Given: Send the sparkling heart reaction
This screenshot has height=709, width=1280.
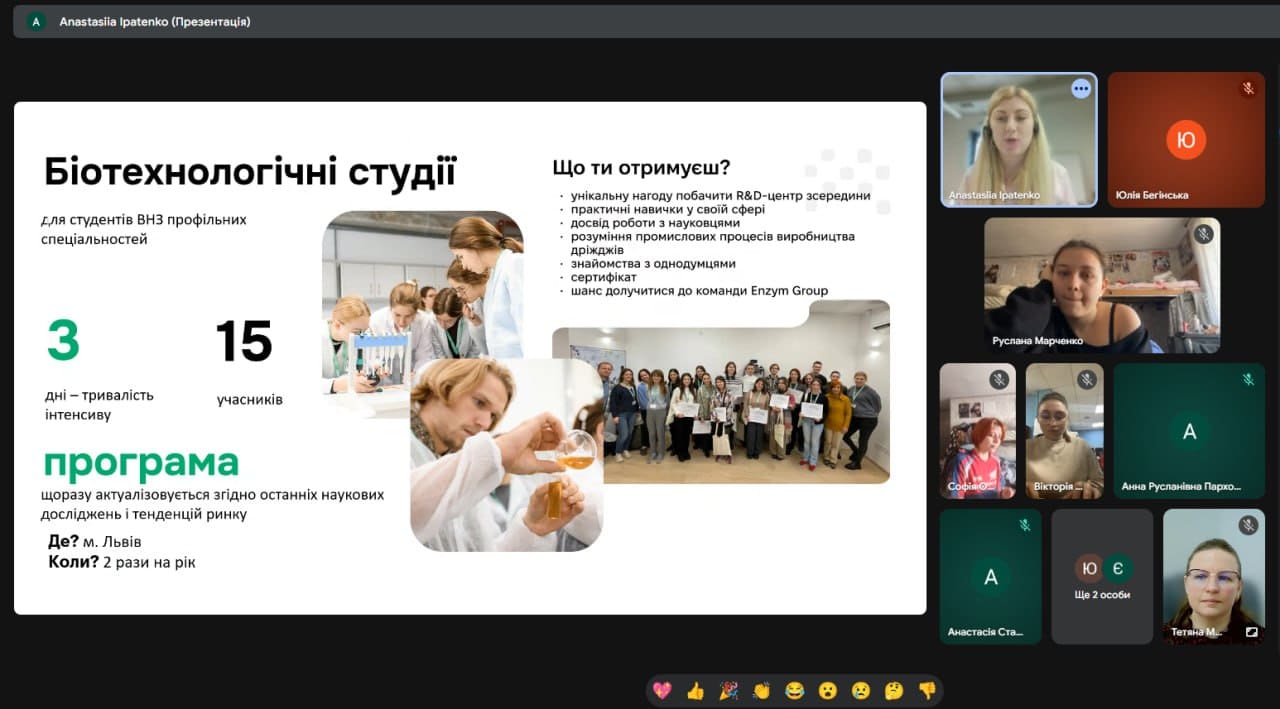Looking at the screenshot, I should point(662,690).
